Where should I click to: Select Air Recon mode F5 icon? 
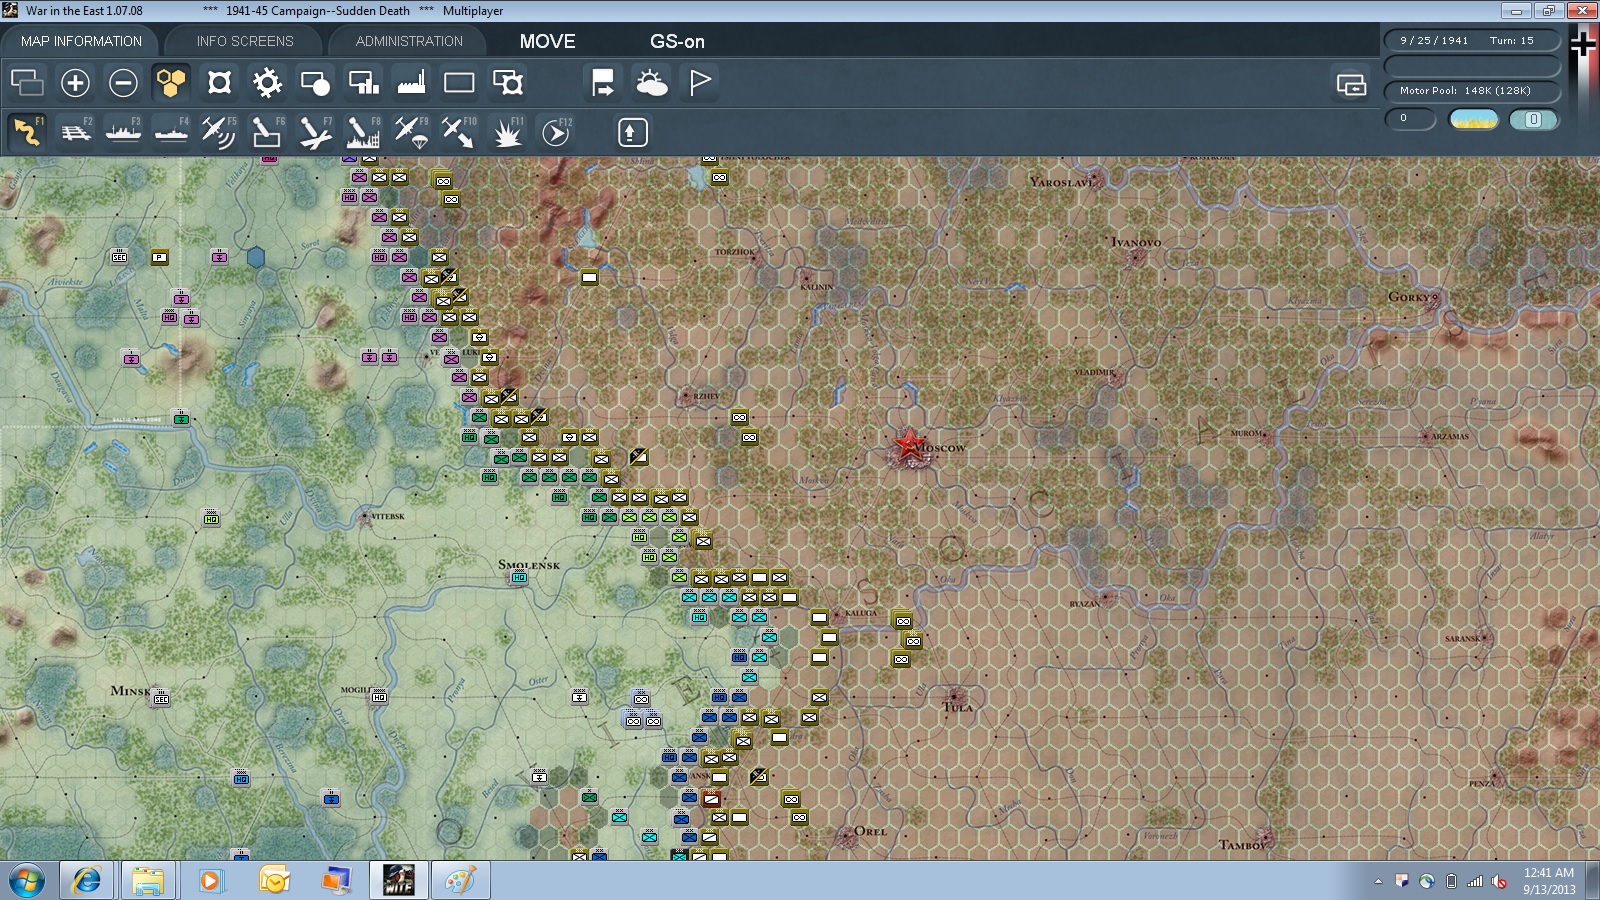pyautogui.click(x=219, y=132)
